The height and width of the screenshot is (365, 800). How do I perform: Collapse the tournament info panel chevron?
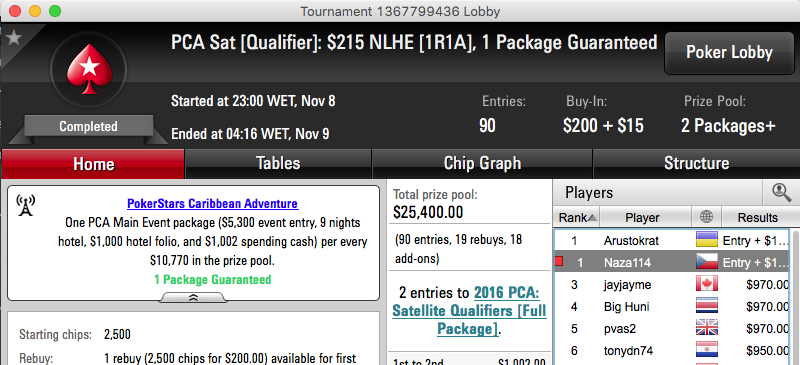[193, 298]
